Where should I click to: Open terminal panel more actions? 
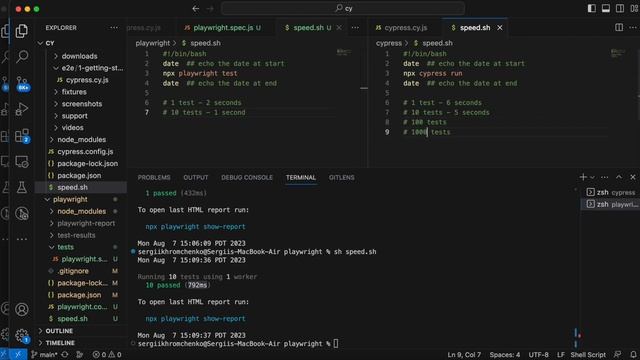pos(604,177)
